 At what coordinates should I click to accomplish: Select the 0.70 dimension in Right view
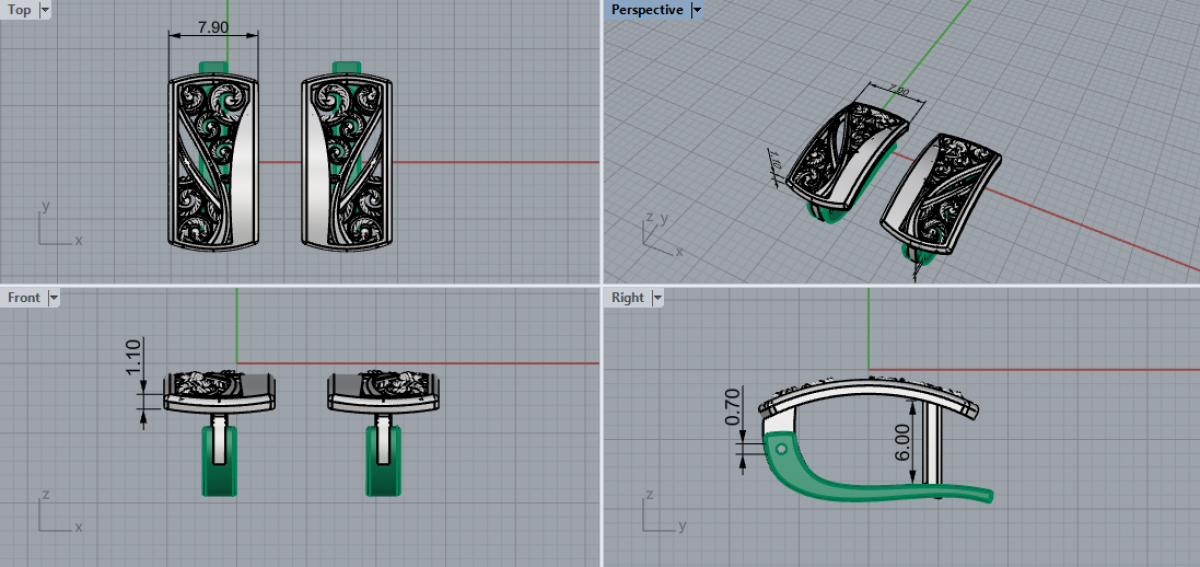click(731, 408)
